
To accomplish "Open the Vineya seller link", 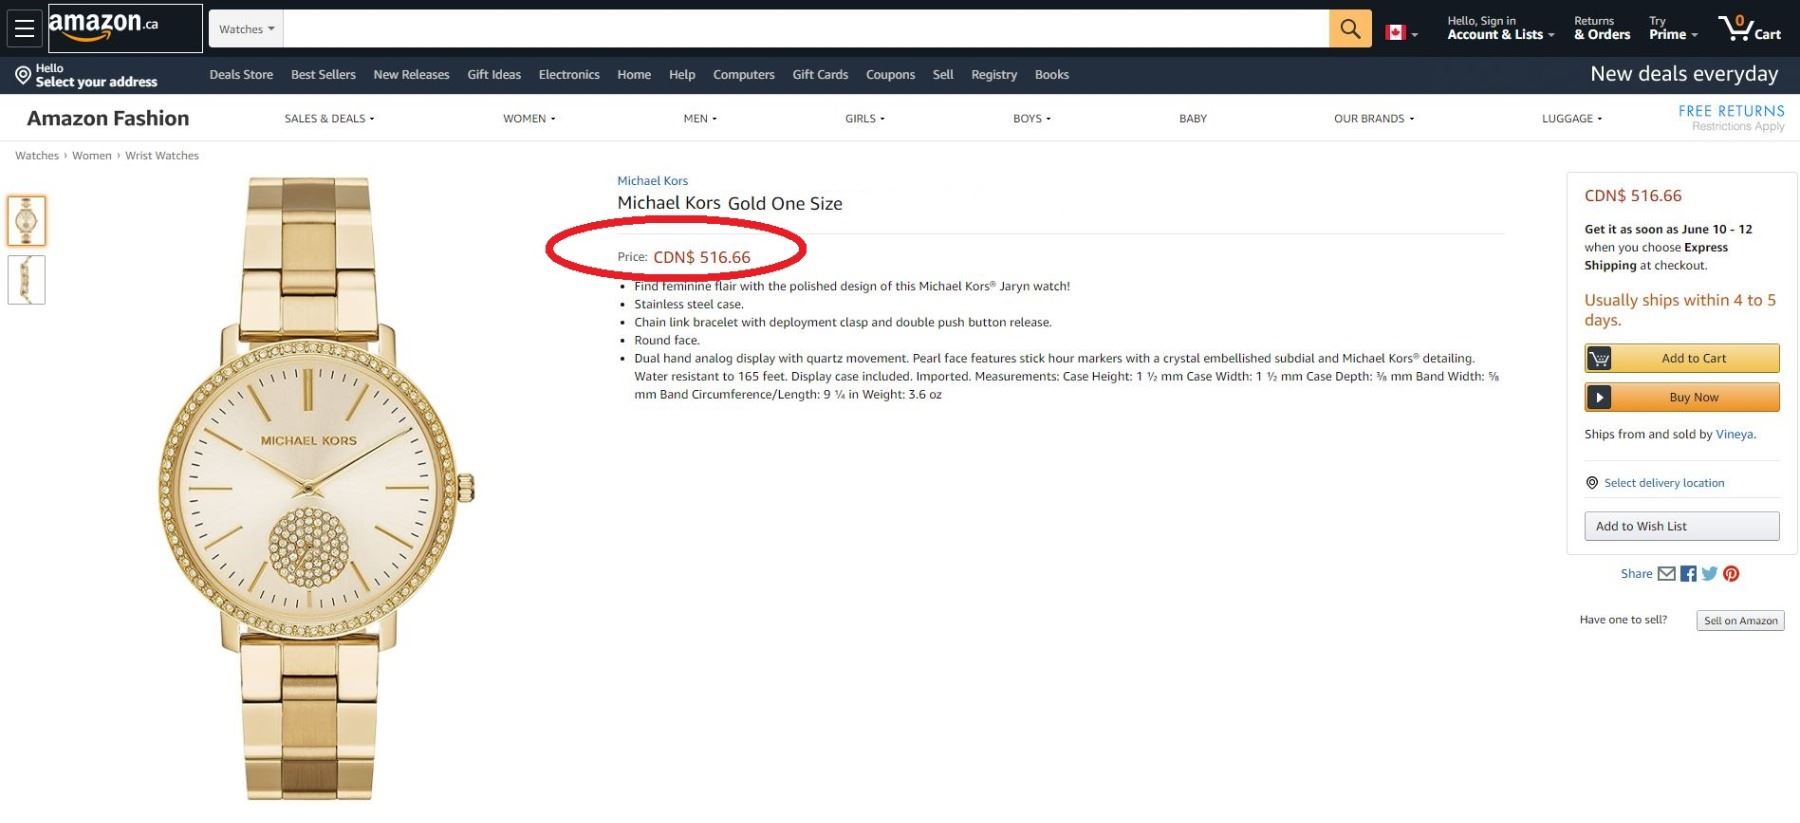I will click(1734, 434).
